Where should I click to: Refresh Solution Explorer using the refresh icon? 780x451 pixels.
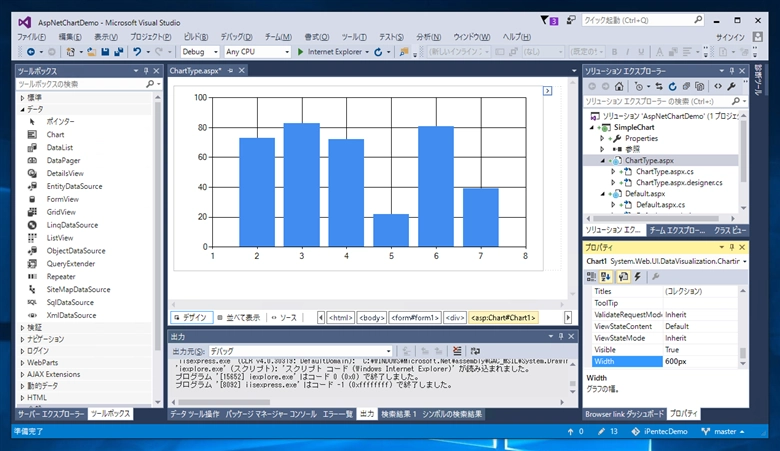pos(673,87)
